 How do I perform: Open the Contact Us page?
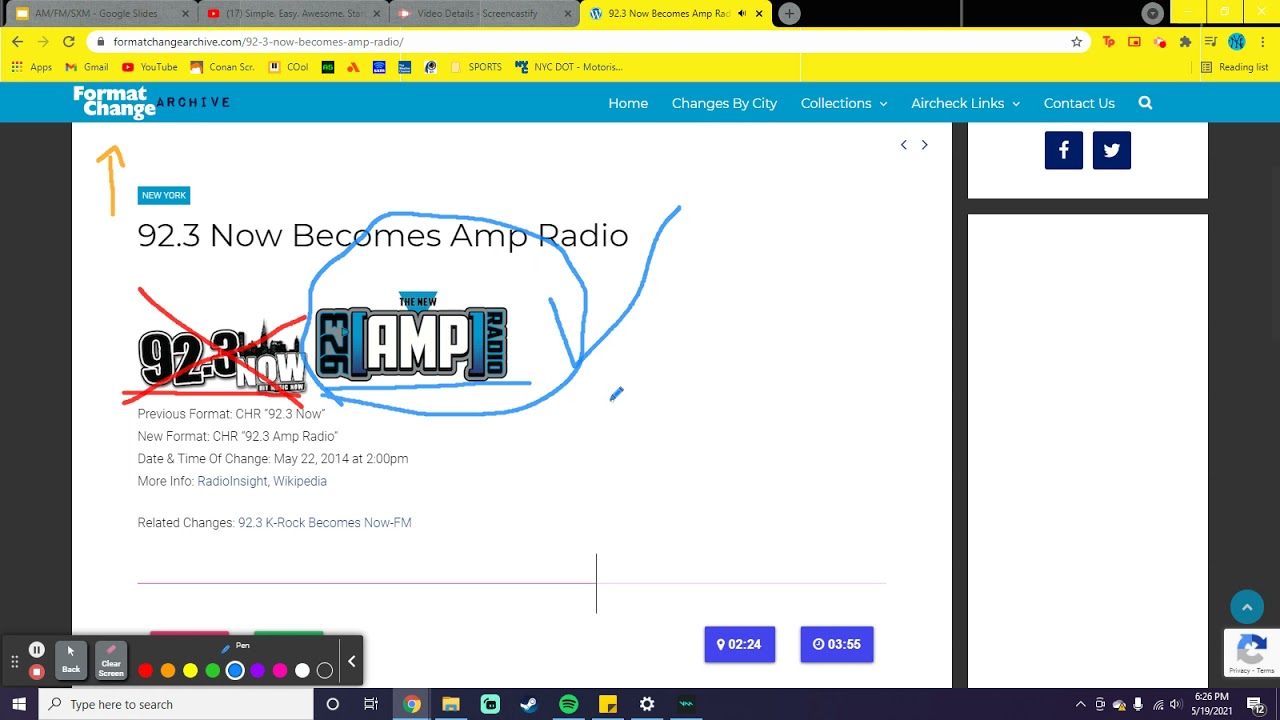pyautogui.click(x=1079, y=103)
